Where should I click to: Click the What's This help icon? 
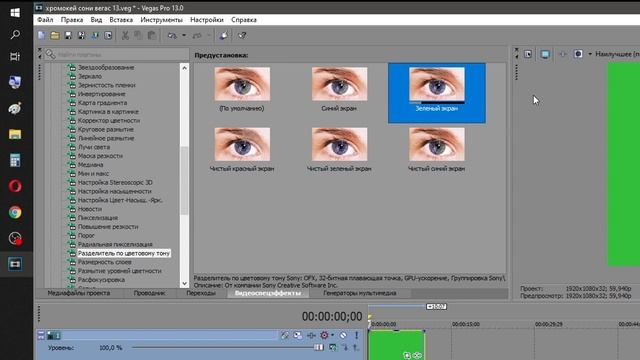click(242, 36)
